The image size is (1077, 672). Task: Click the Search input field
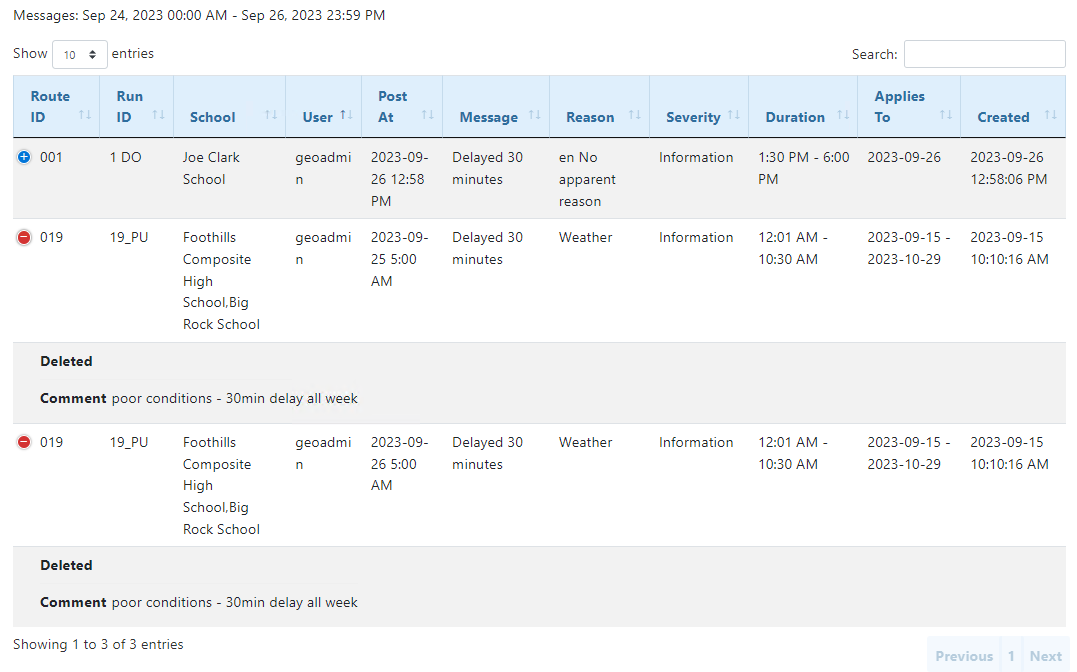984,55
